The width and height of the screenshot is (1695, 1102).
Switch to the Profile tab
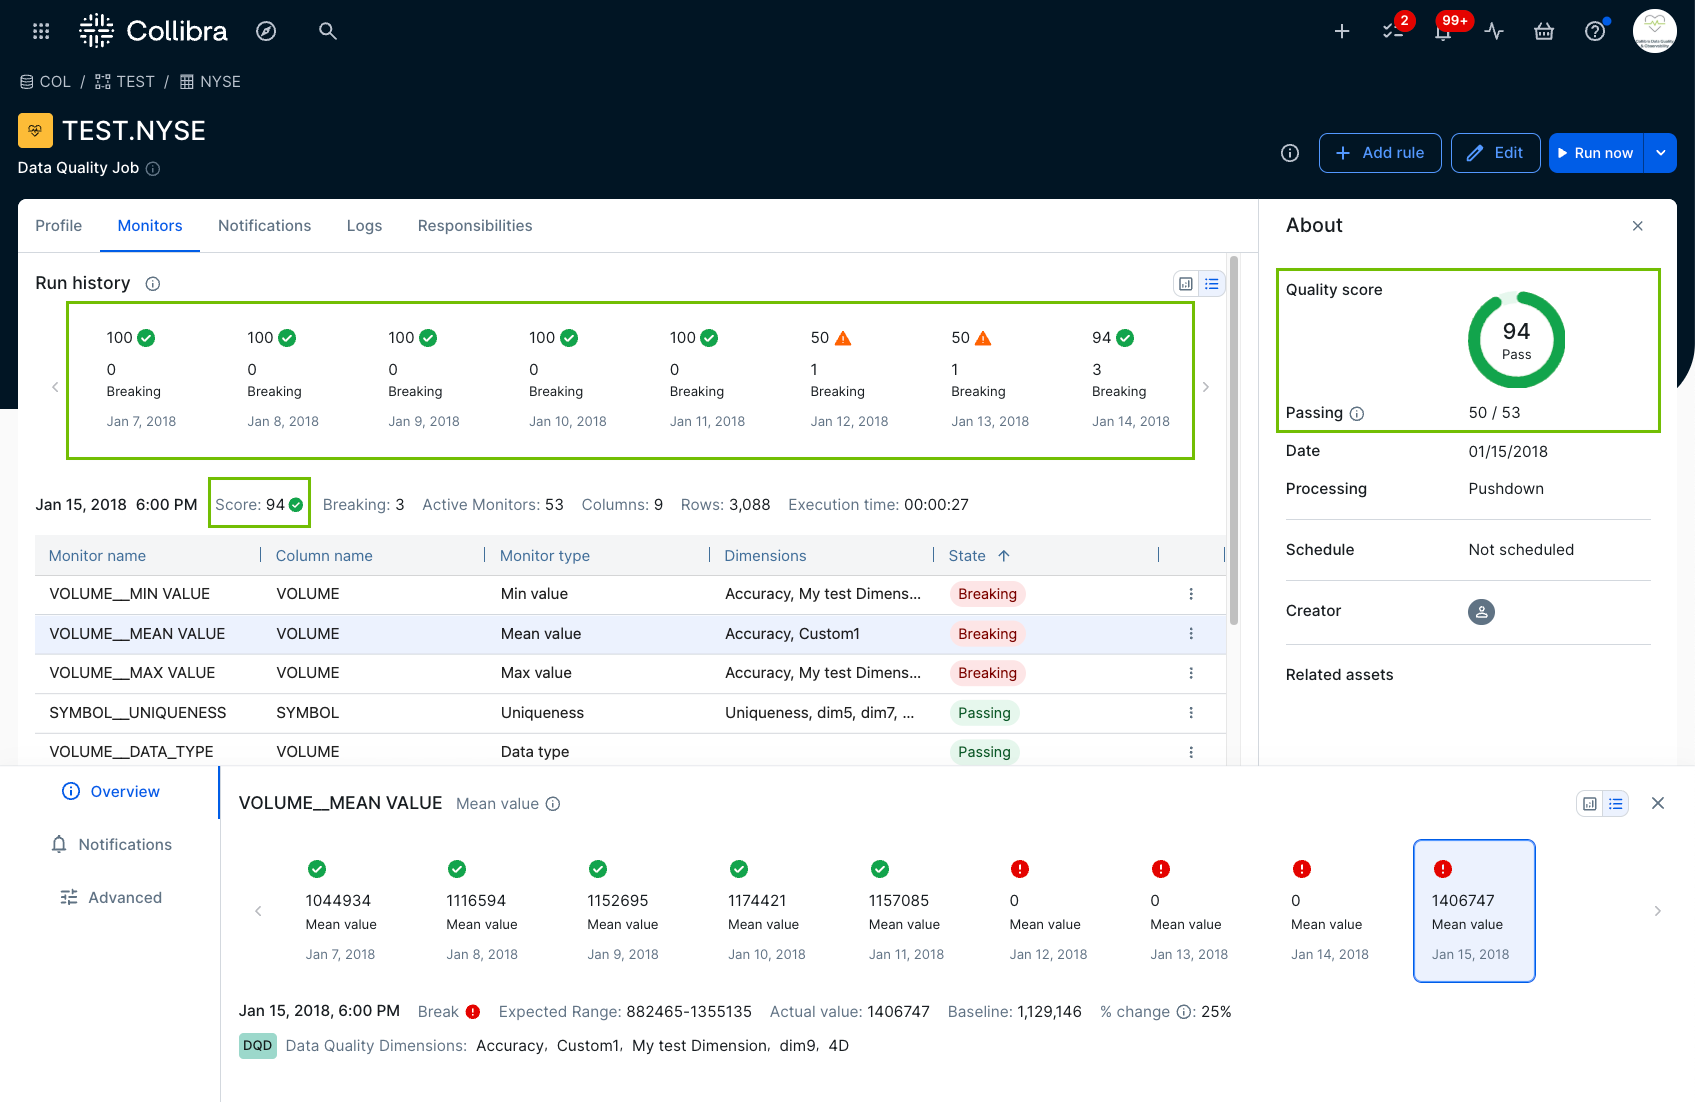[x=58, y=226]
